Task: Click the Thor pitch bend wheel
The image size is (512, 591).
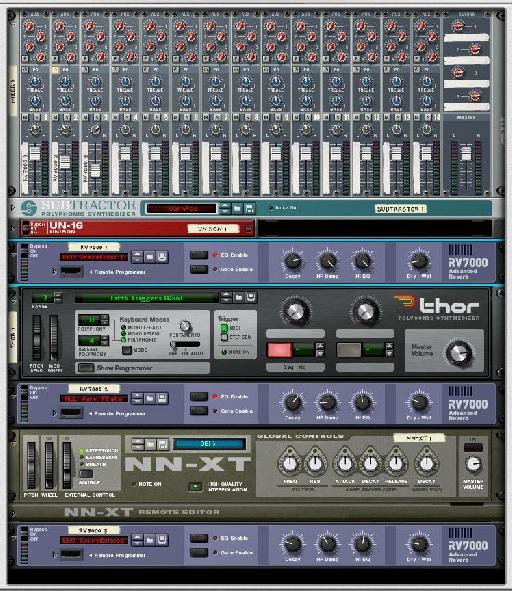Action: [x=37, y=338]
